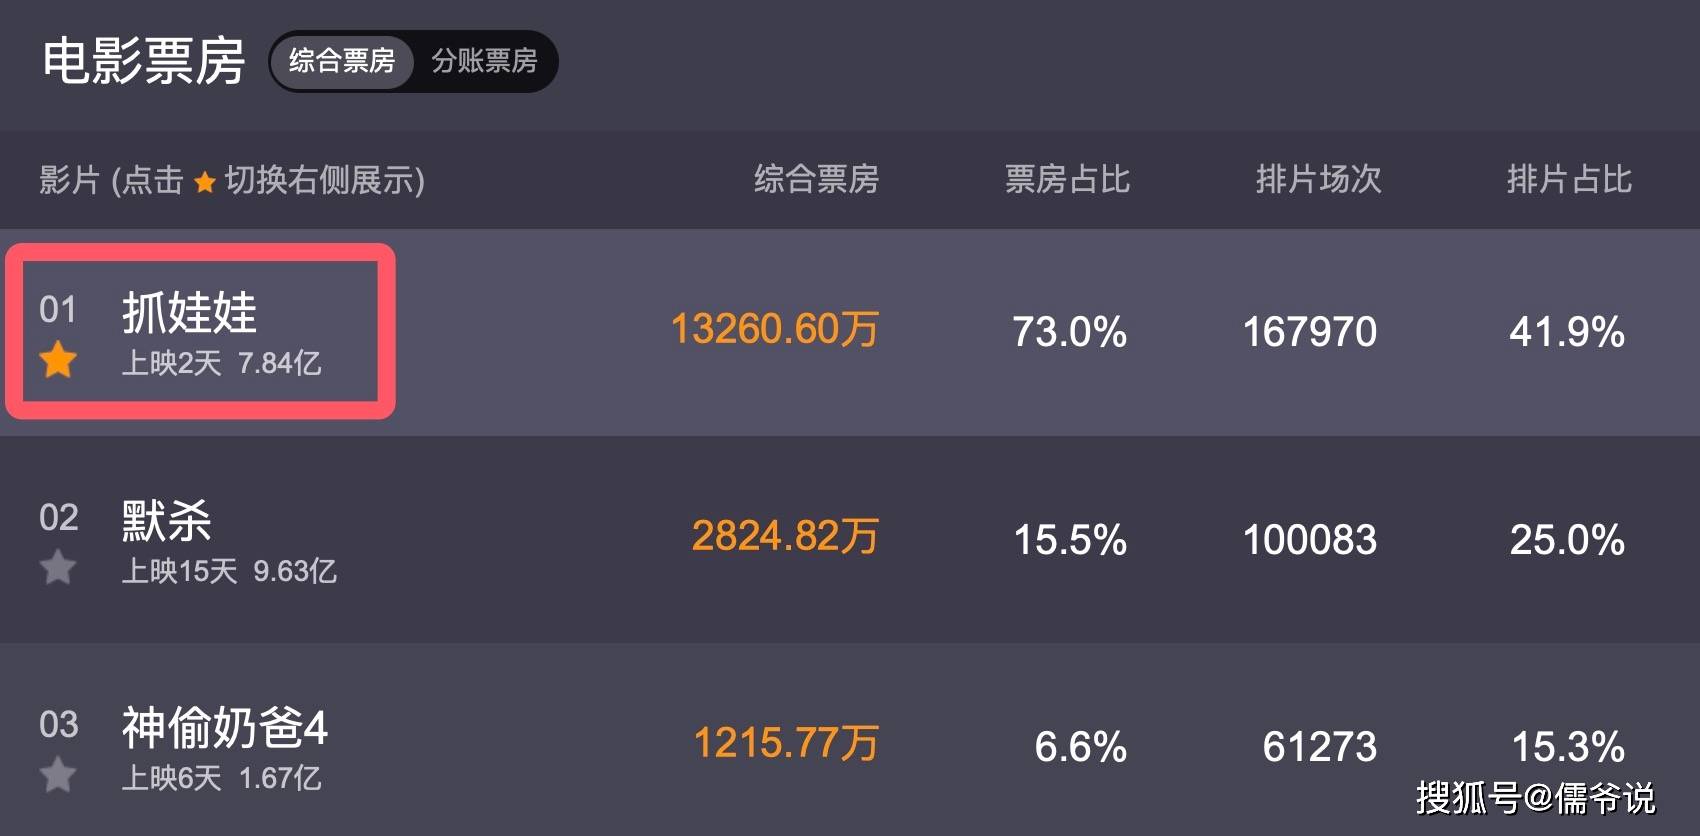The height and width of the screenshot is (836, 1700).
Task: Switch to the 综合票房 tab
Action: click(342, 61)
